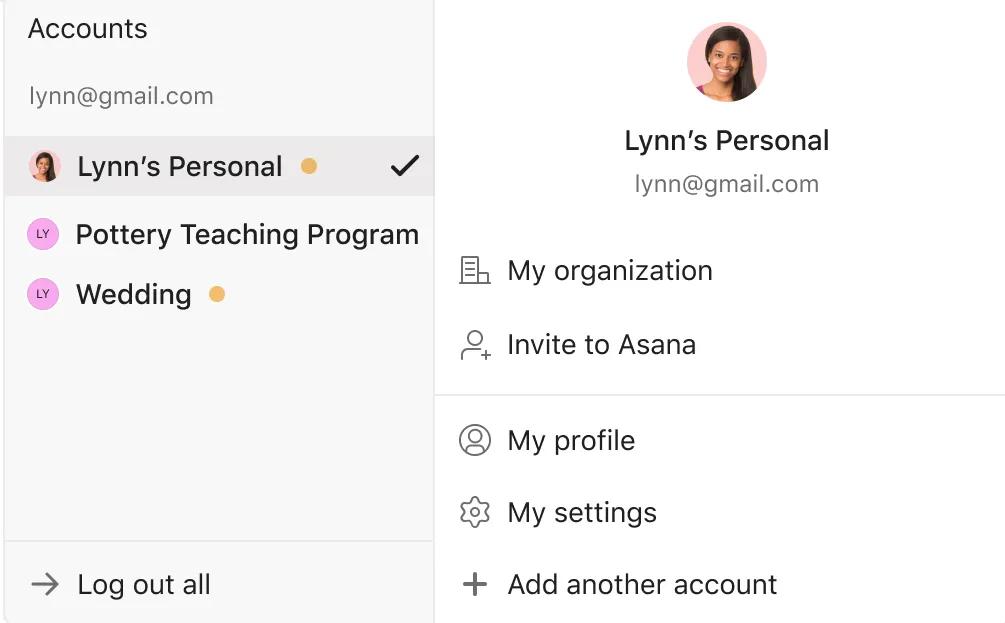This screenshot has width=1005, height=623.
Task: Click the checkmark next to Lynn's Personal
Action: pos(404,166)
